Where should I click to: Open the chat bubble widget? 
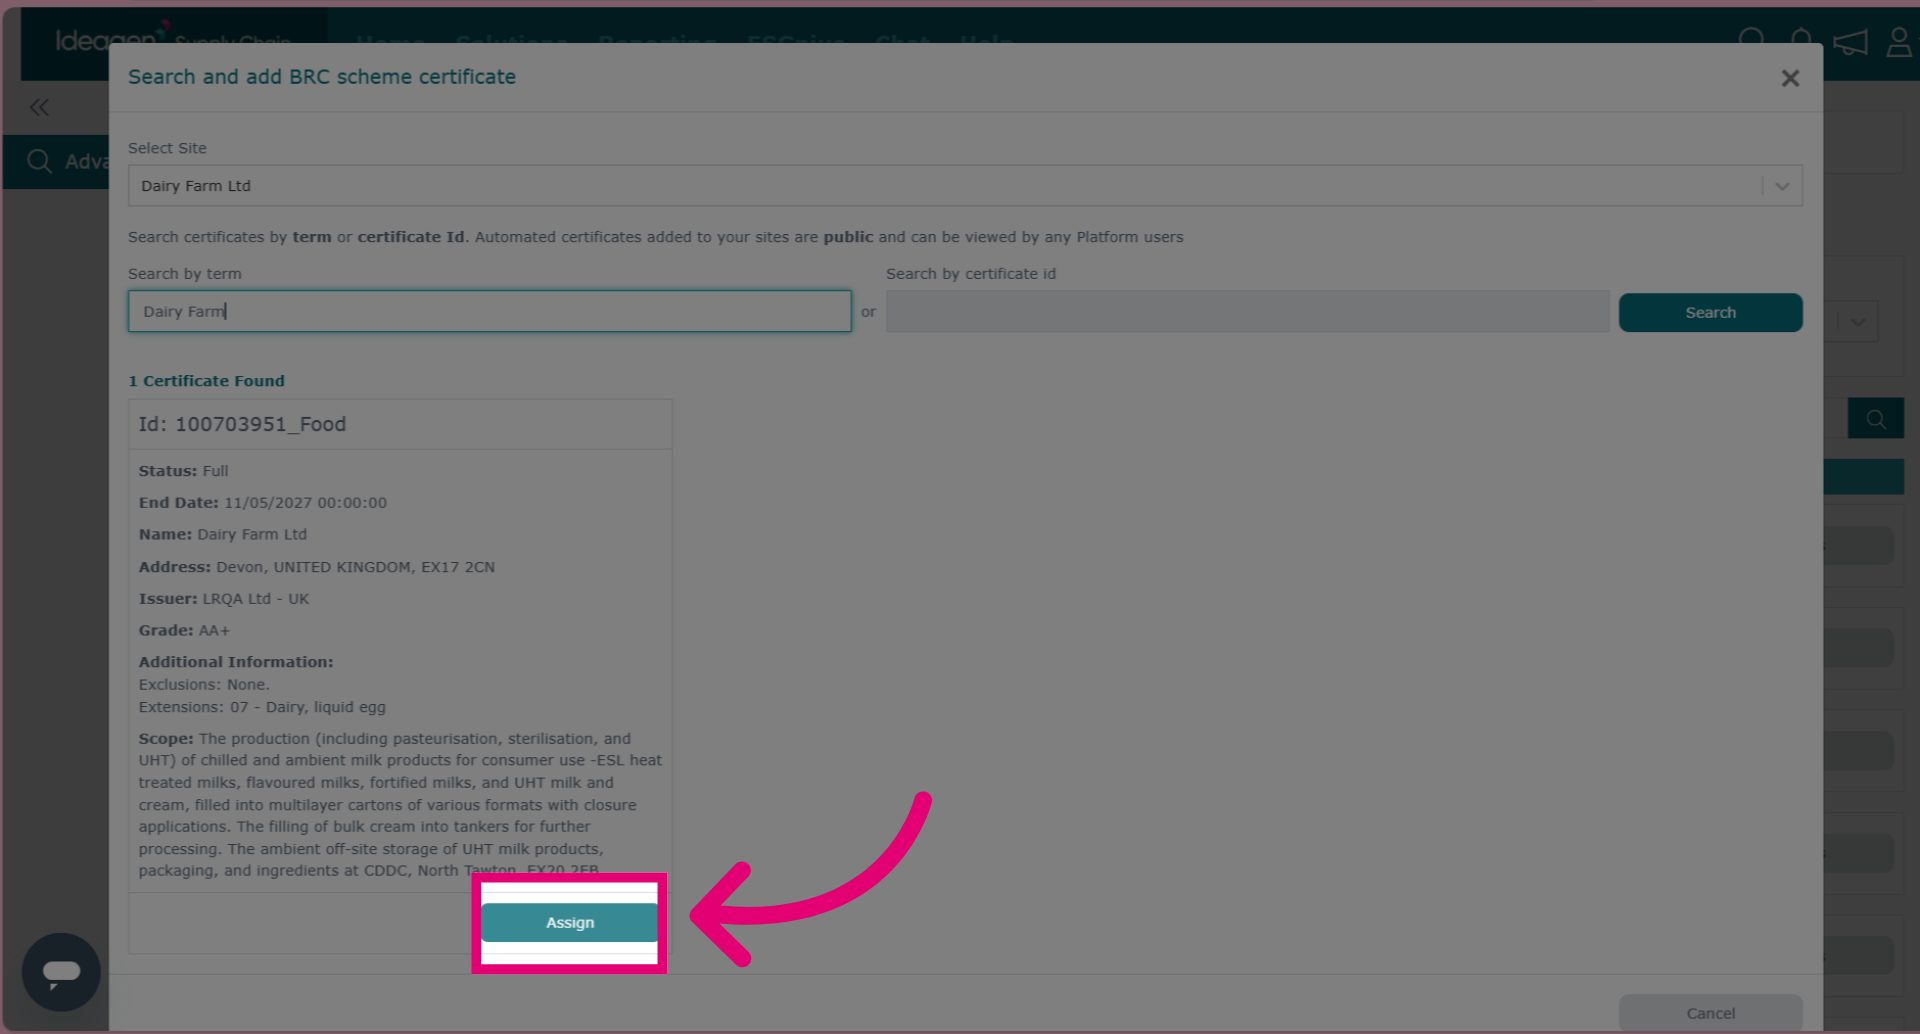[61, 971]
